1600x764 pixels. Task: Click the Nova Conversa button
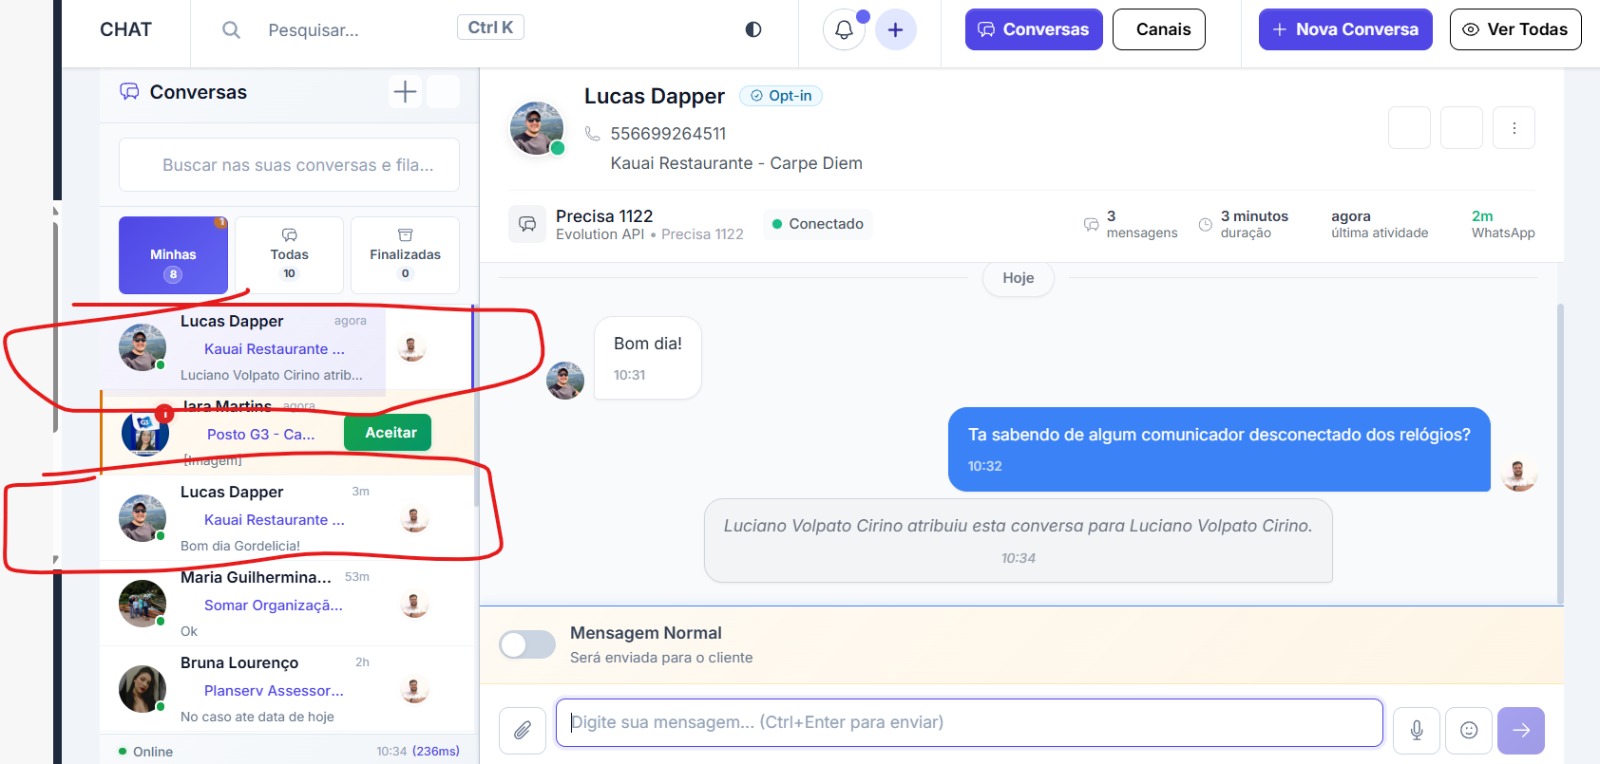click(1345, 30)
